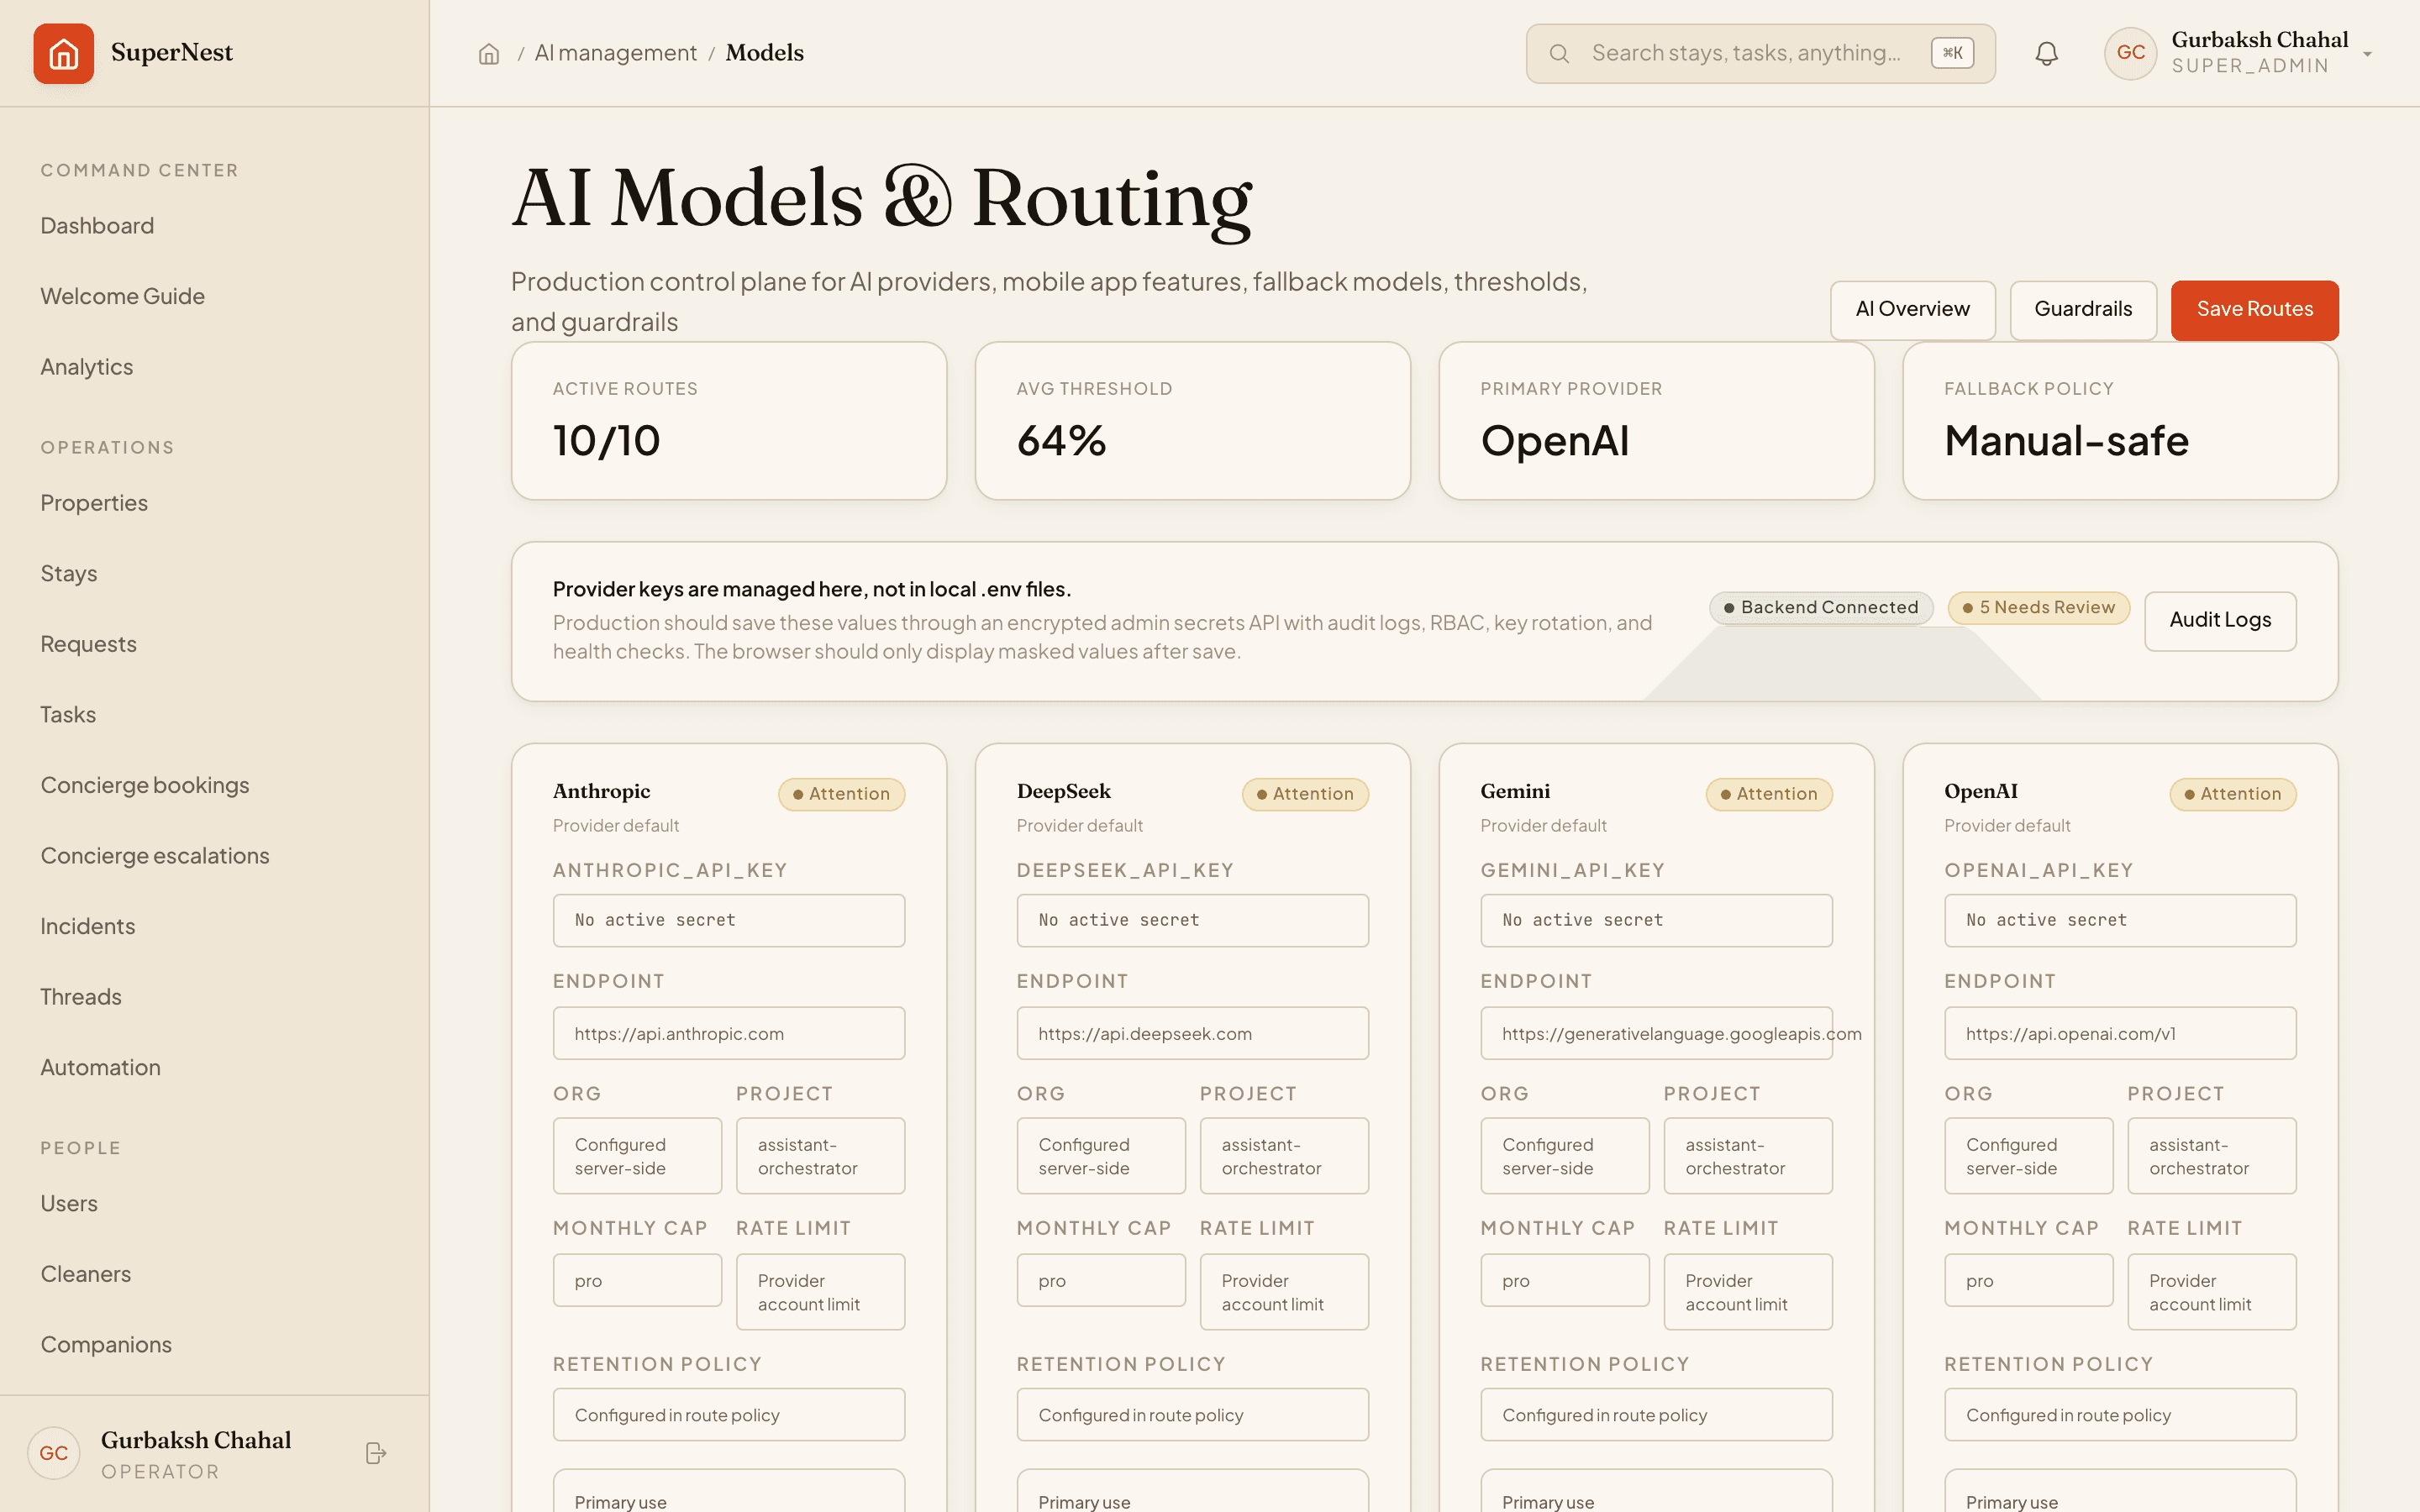
Task: Click the SuperNest home logo icon
Action: 63,53
